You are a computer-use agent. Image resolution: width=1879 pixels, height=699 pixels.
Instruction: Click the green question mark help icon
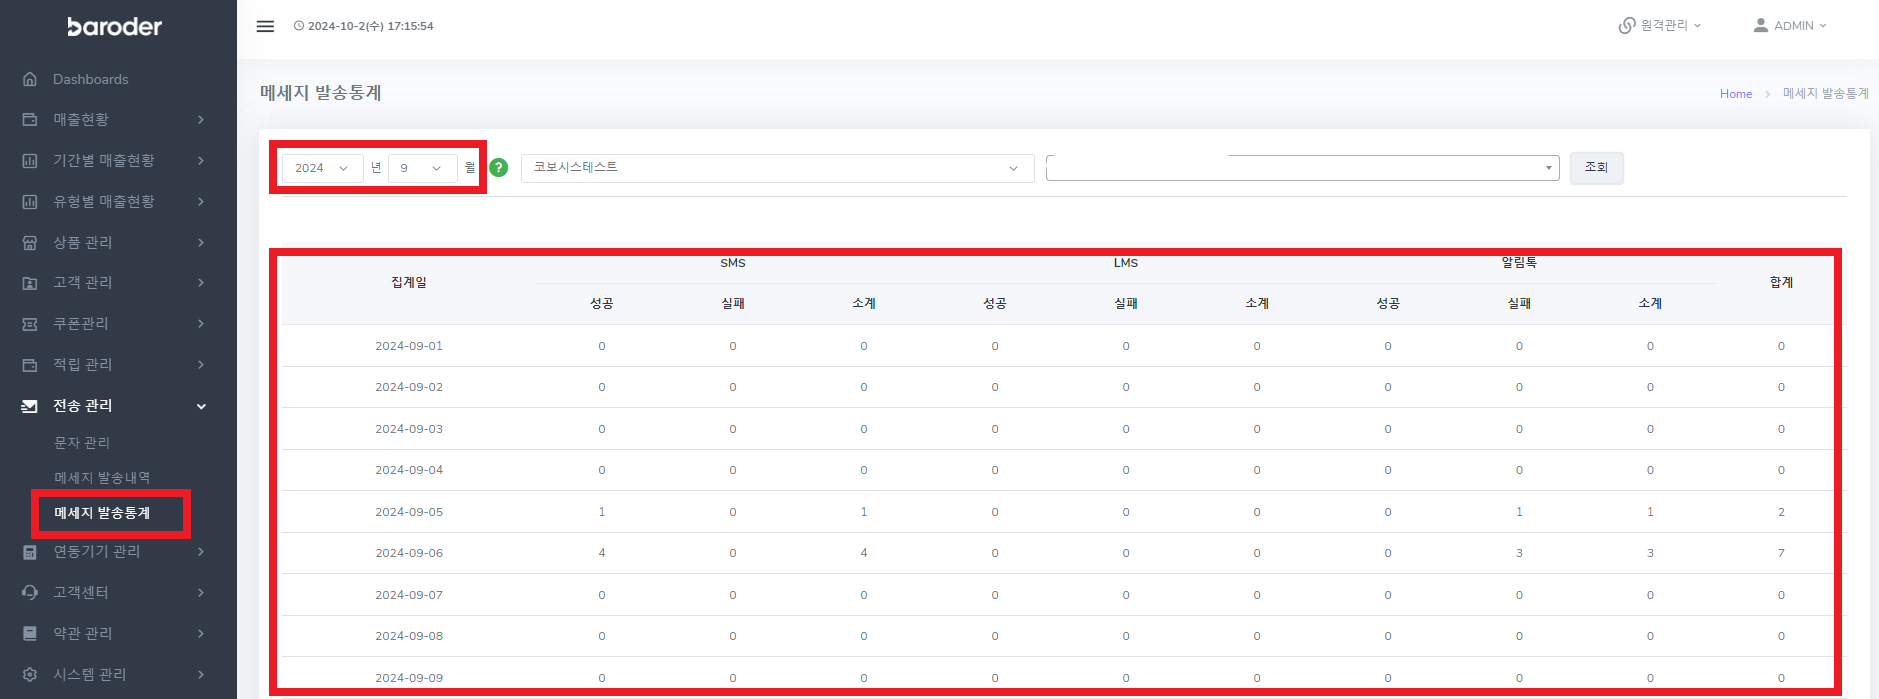coord(499,168)
